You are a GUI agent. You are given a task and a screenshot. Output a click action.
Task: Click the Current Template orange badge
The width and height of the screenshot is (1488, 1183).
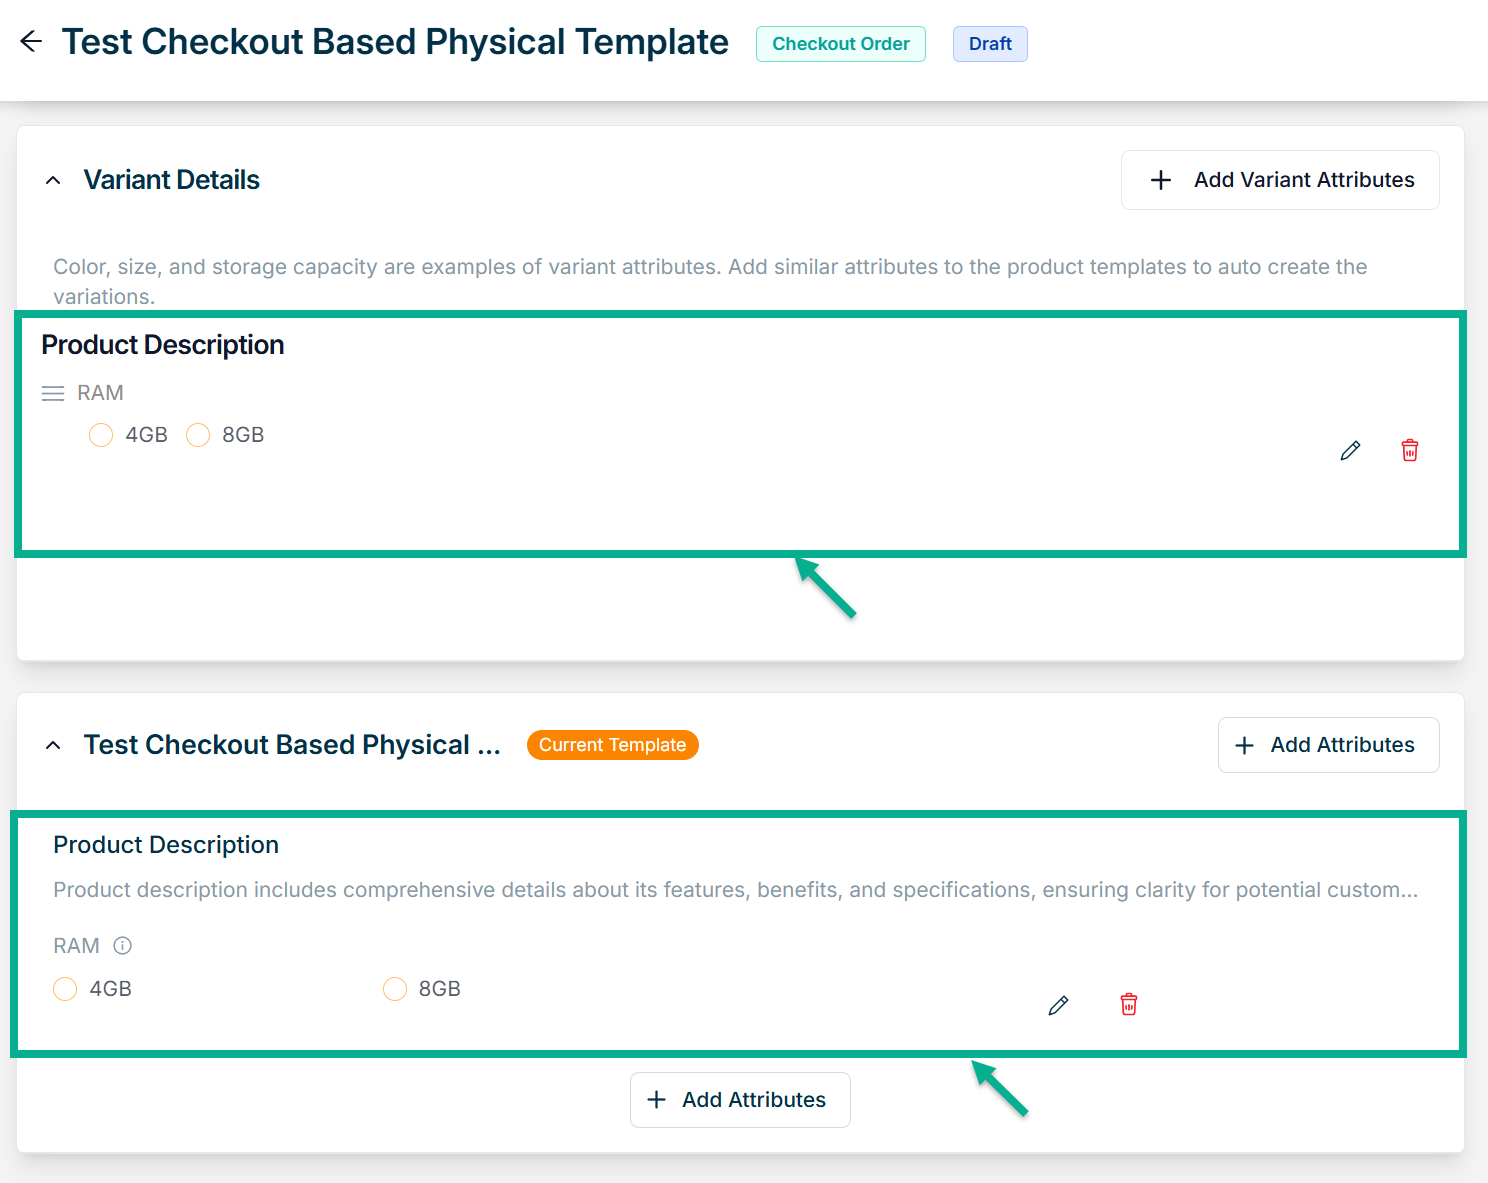pyautogui.click(x=612, y=745)
